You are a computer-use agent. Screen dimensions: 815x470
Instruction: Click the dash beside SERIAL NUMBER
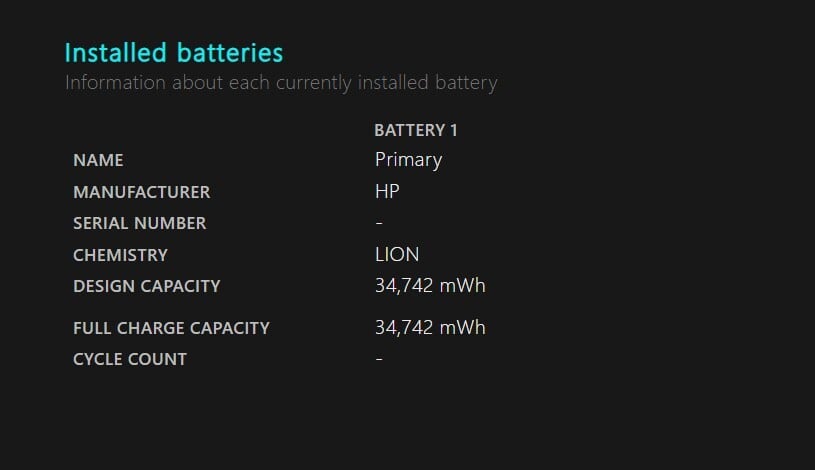click(x=379, y=223)
